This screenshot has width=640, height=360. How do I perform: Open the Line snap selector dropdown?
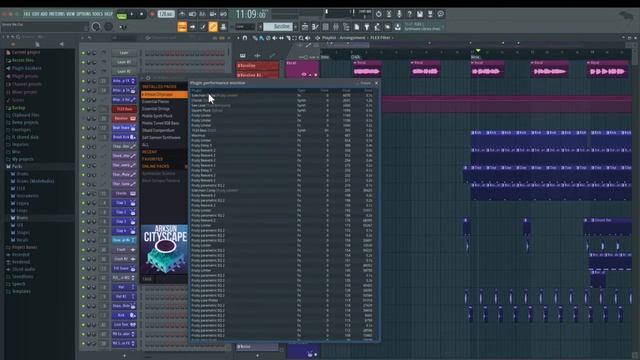[245, 27]
